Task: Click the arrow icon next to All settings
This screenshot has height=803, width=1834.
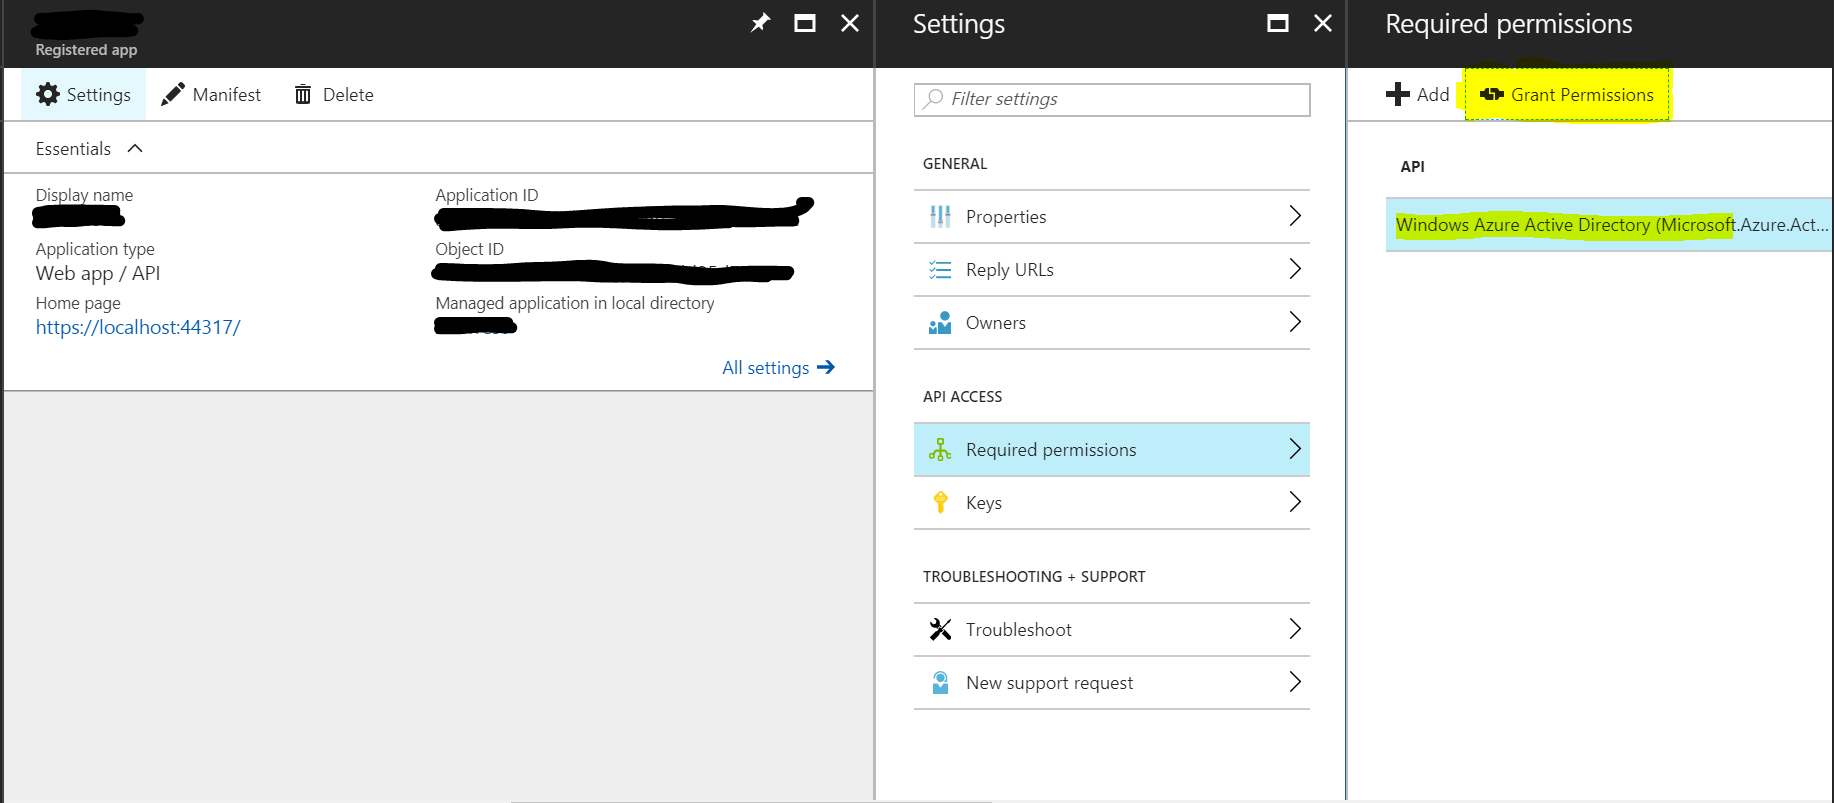Action: click(x=826, y=367)
